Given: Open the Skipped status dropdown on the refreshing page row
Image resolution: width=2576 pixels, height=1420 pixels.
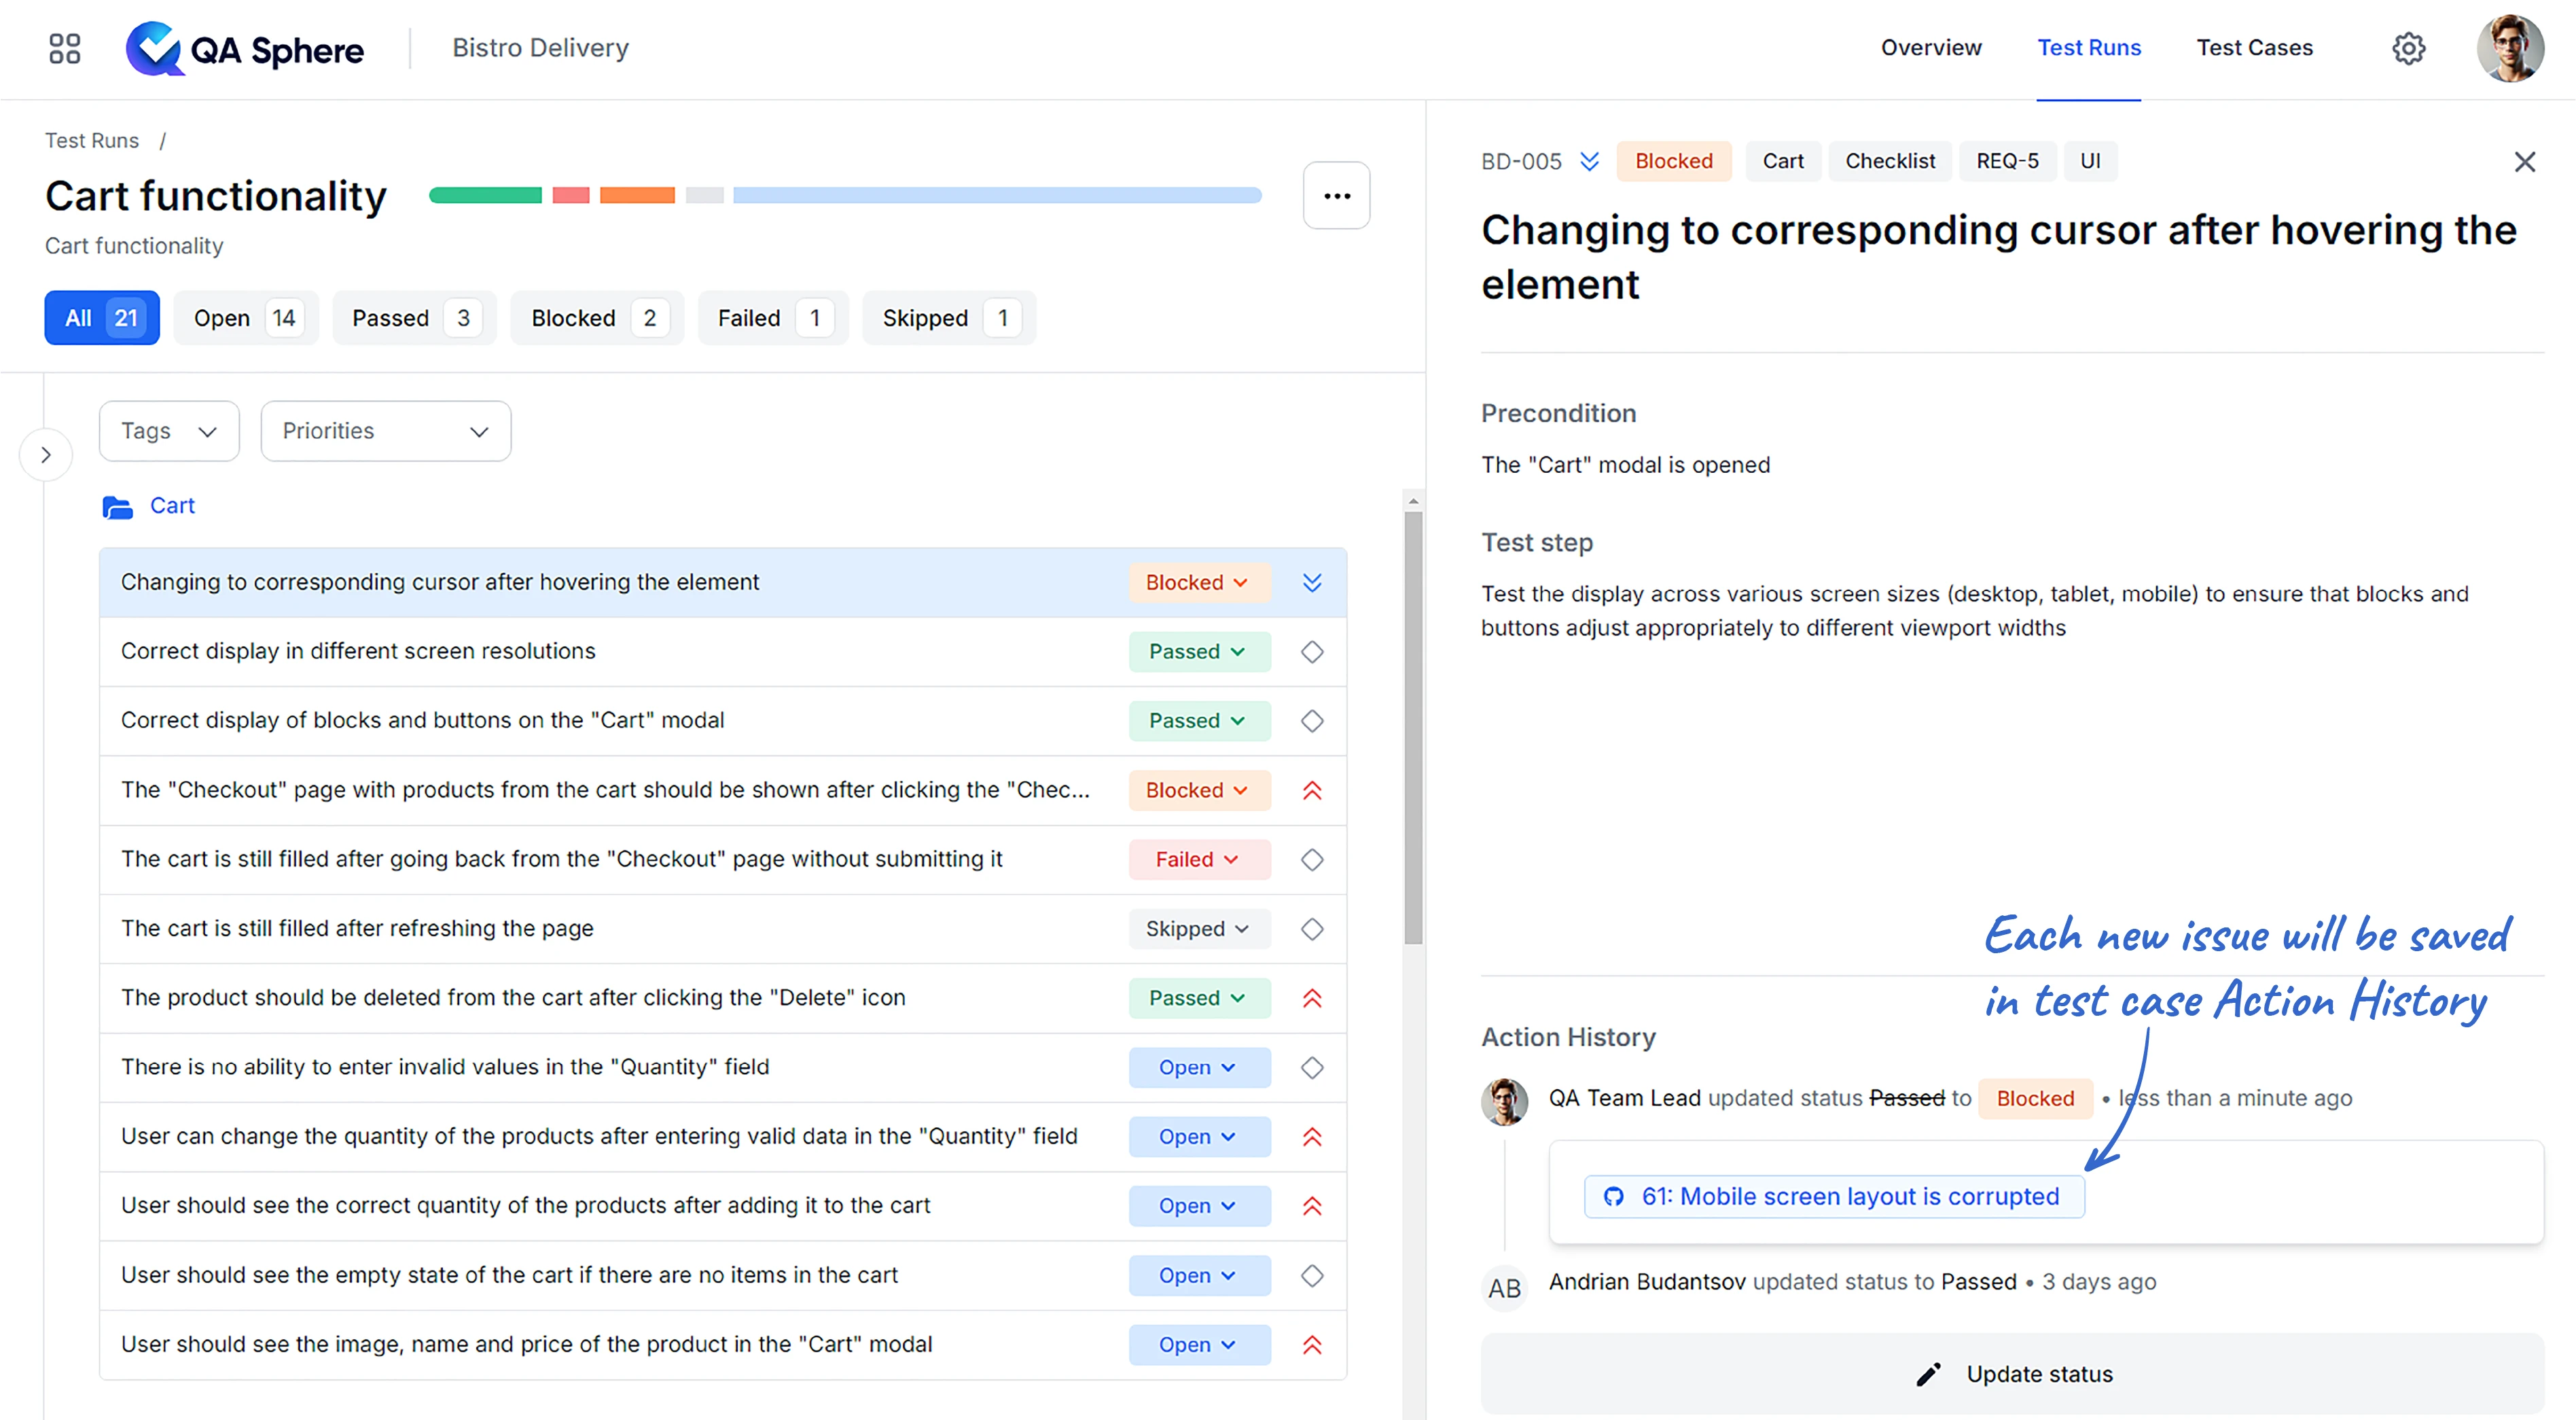Looking at the screenshot, I should click(x=1198, y=928).
